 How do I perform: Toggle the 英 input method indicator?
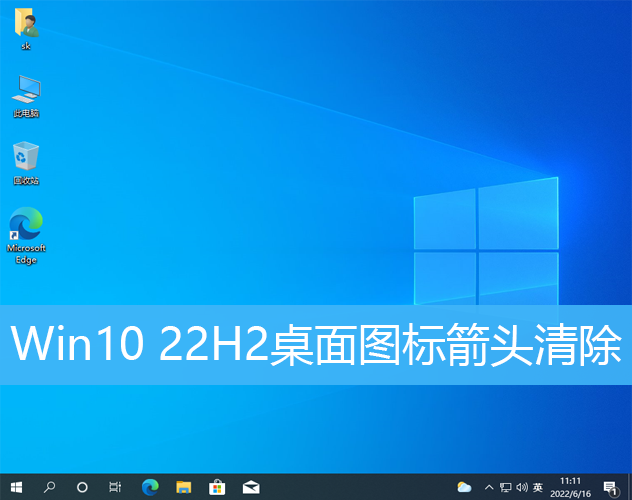tap(538, 487)
